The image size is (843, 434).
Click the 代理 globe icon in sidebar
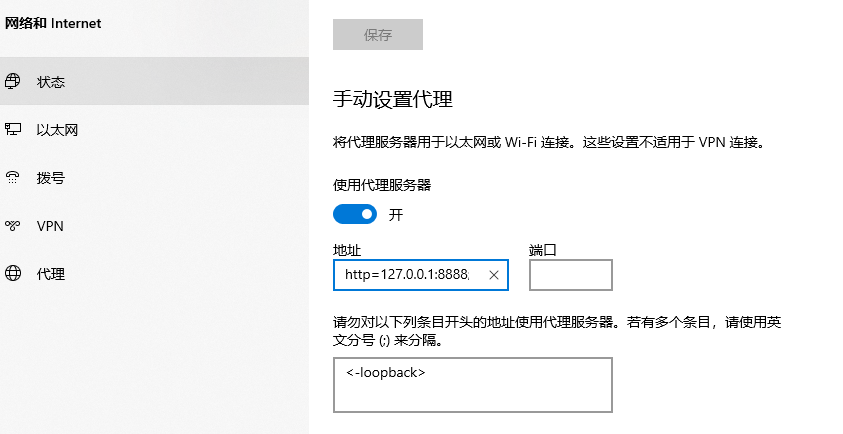click(x=13, y=273)
